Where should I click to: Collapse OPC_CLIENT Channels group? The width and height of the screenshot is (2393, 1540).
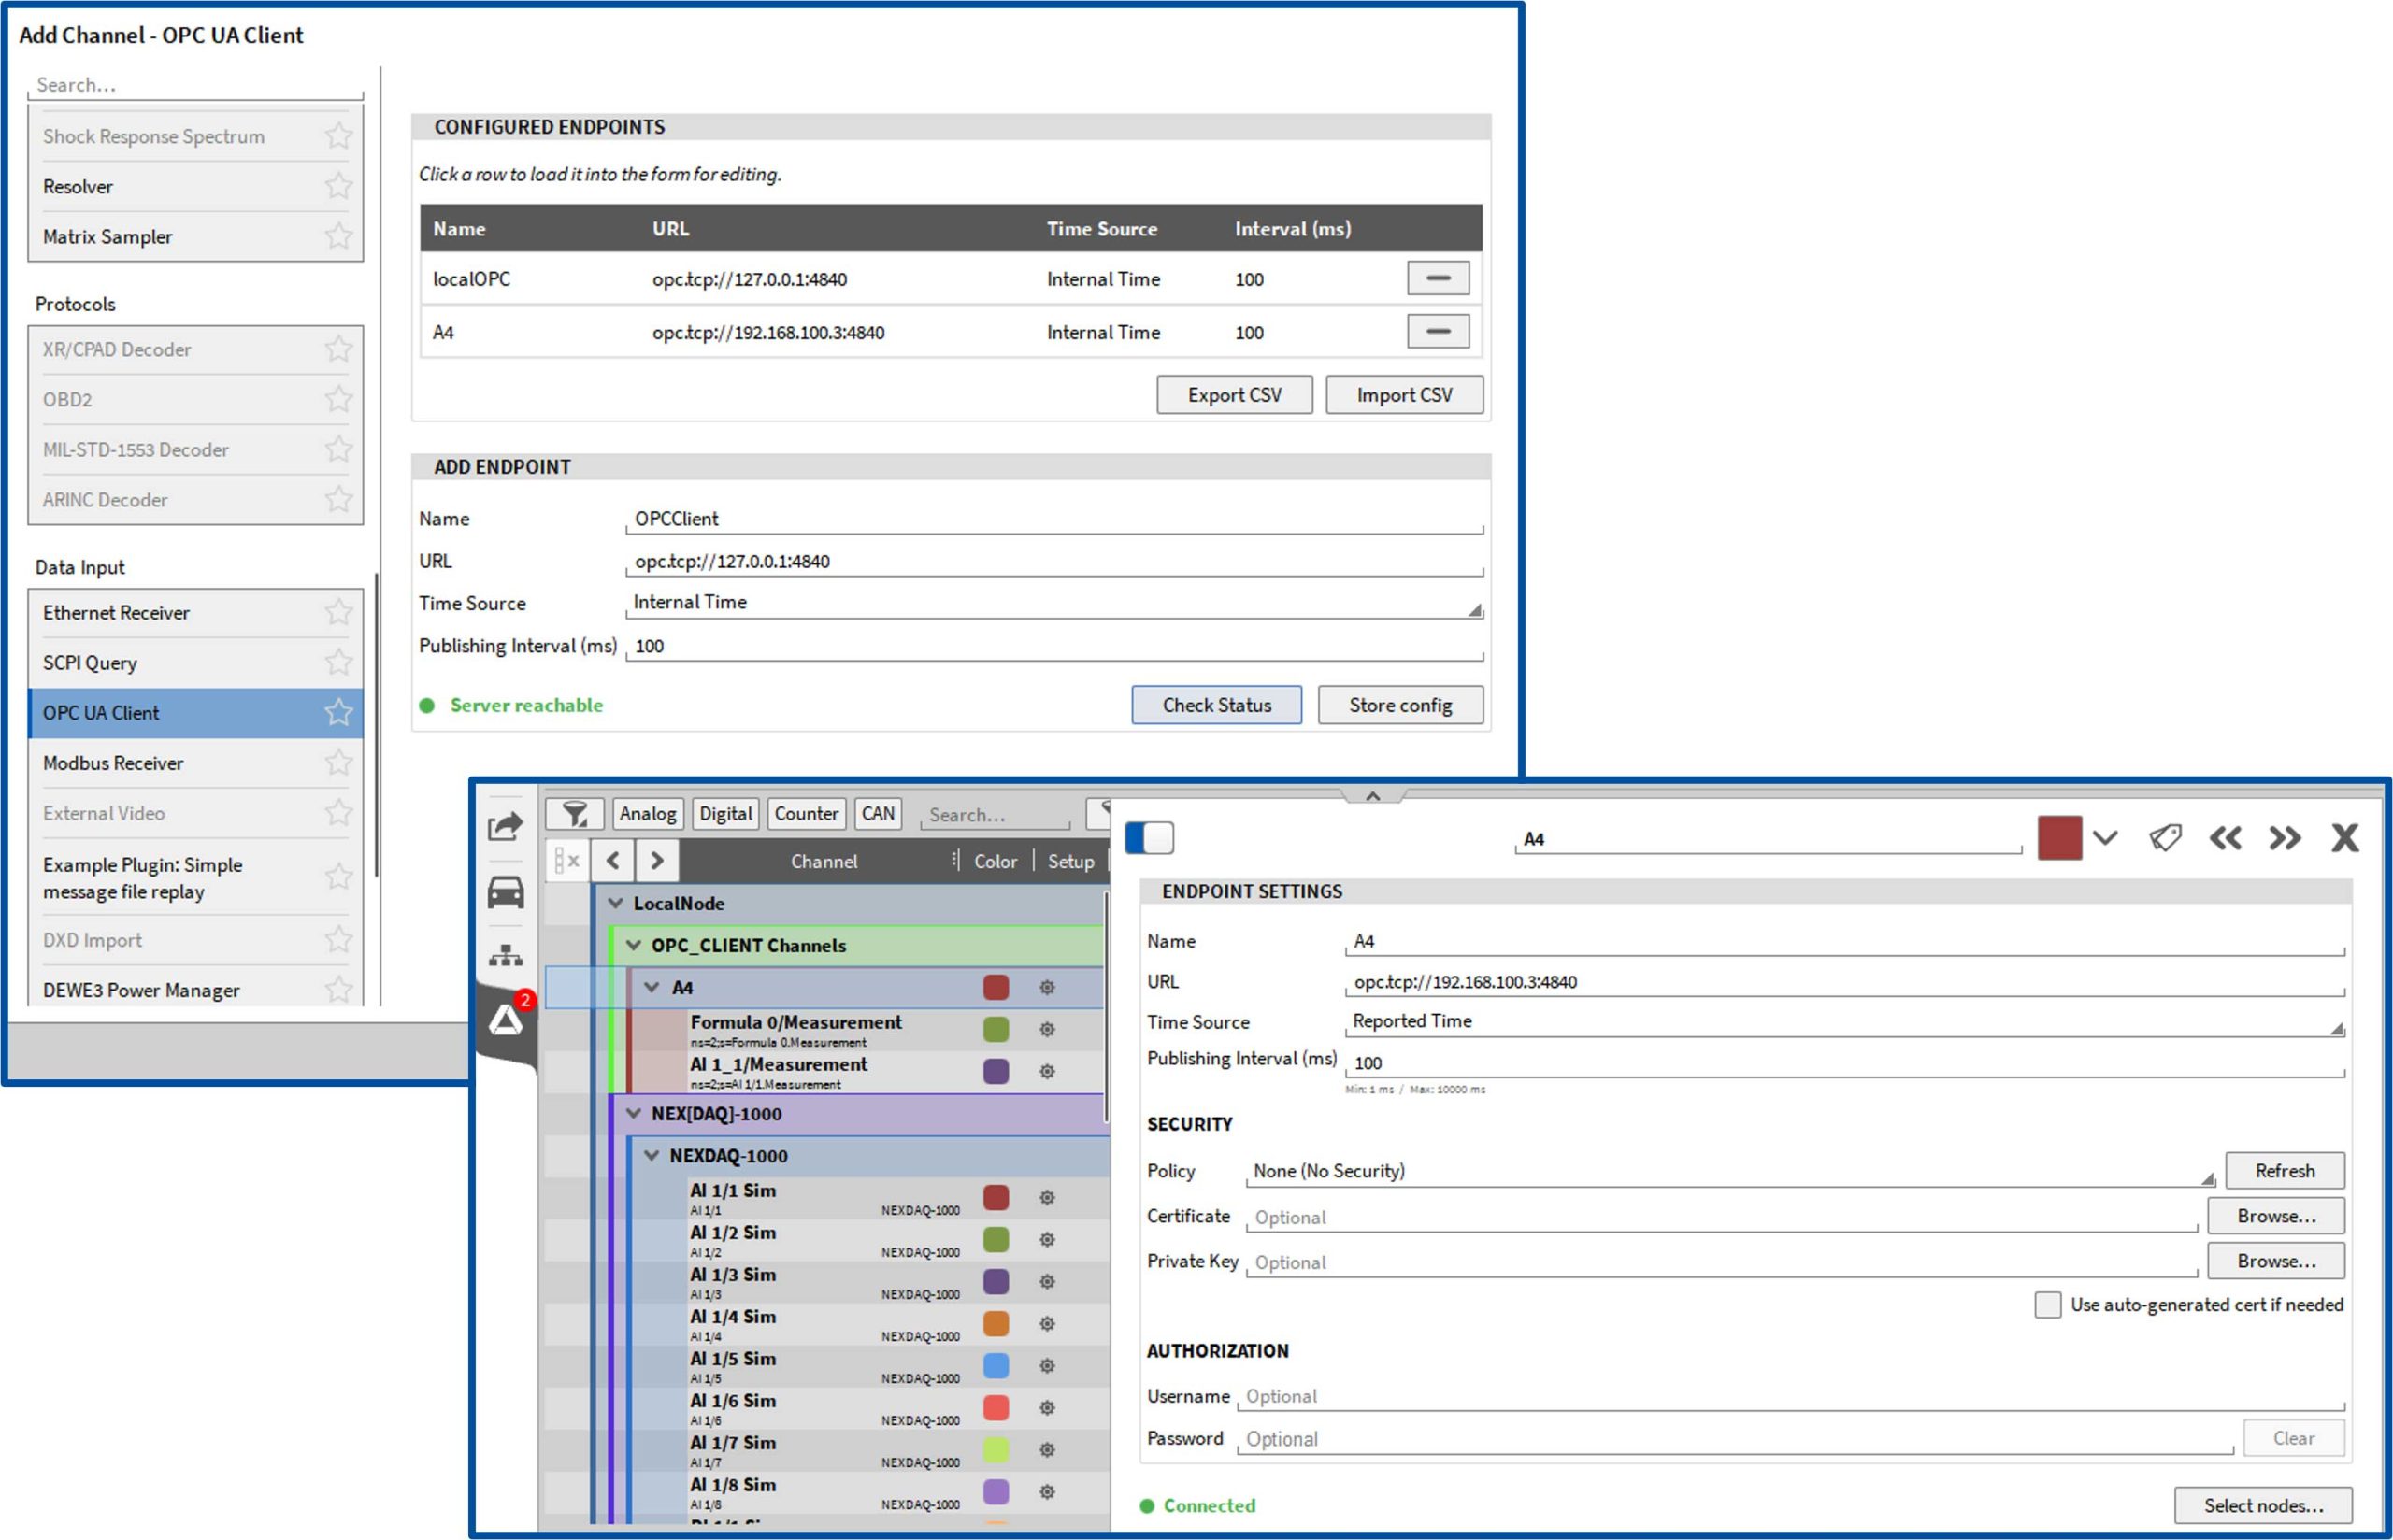coord(633,945)
